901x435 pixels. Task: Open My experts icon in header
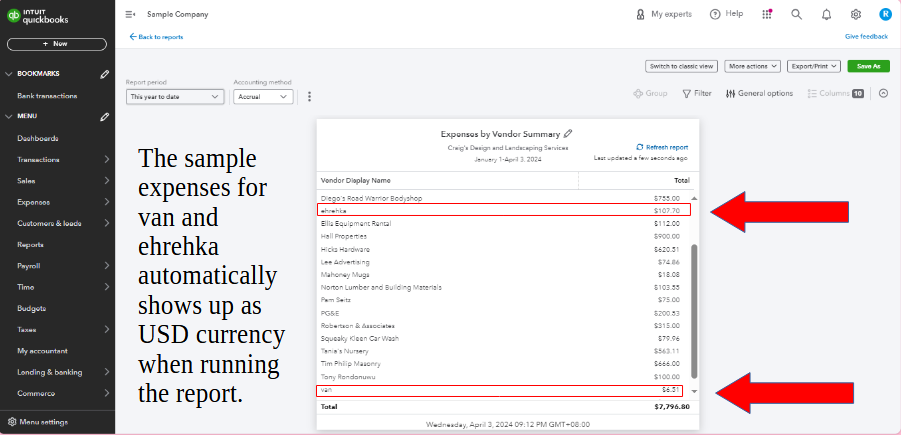point(640,14)
